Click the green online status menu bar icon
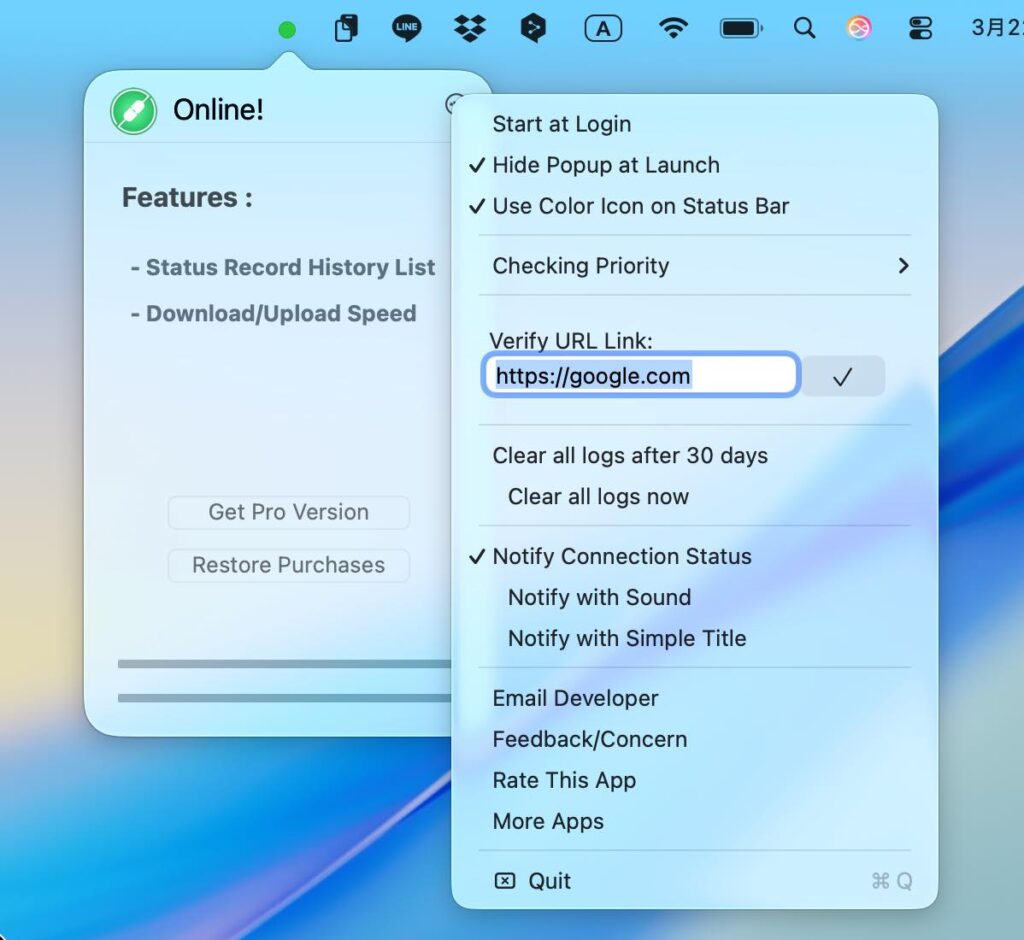The width and height of the screenshot is (1024, 940). click(x=287, y=29)
